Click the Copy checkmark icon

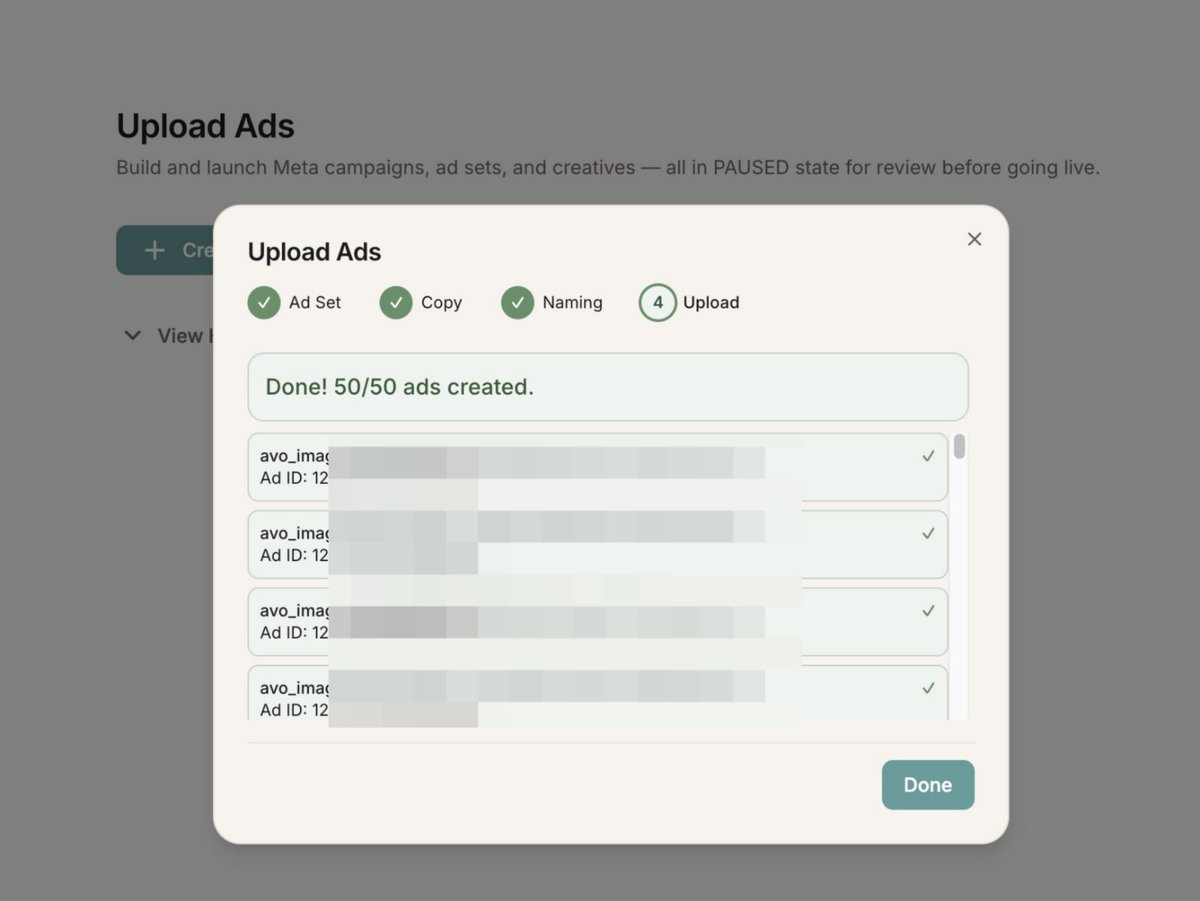click(396, 302)
